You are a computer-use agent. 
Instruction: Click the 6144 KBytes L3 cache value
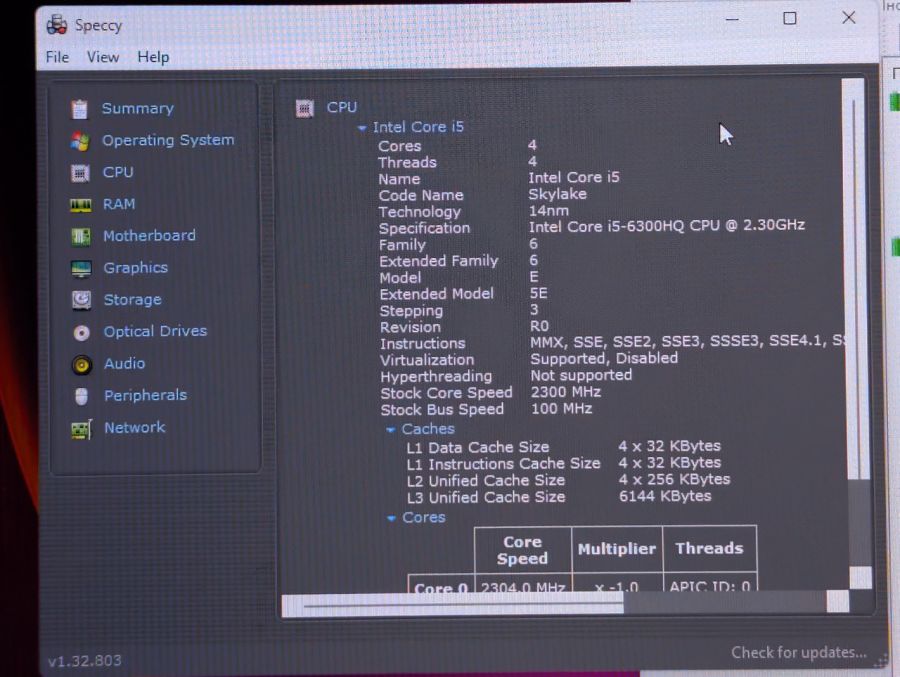[x=665, y=496]
